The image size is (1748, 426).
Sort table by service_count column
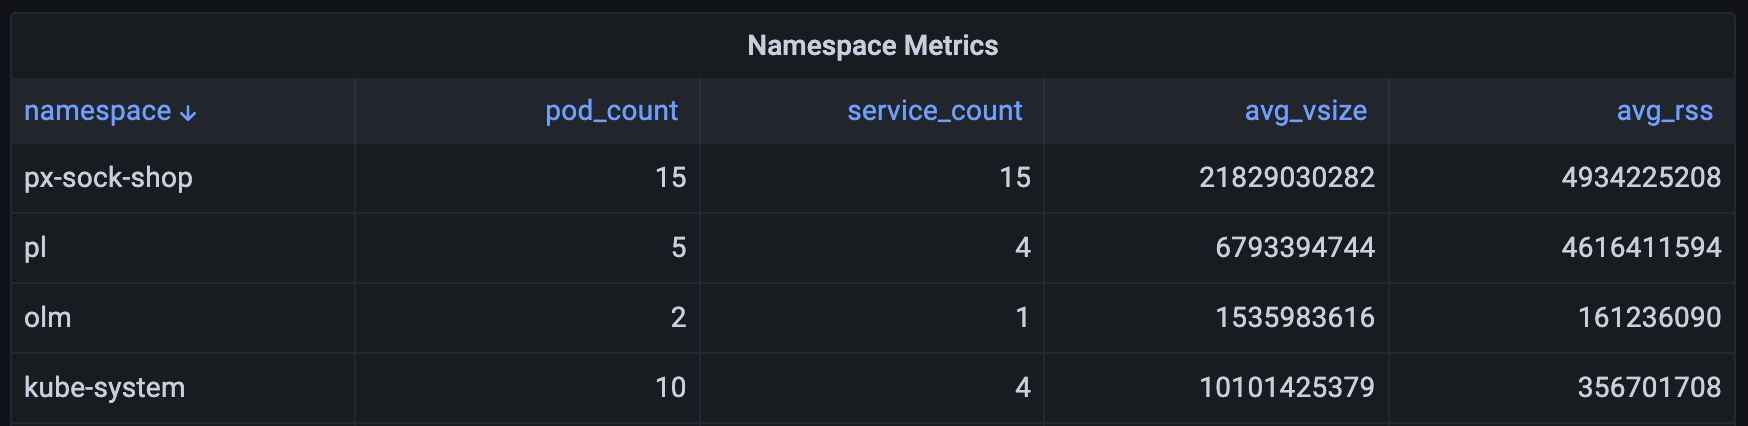934,111
